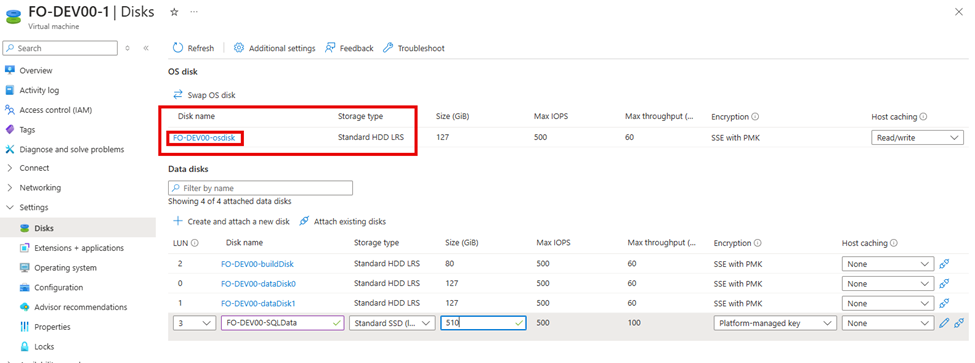
Task: Open Operating system settings
Action: (x=65, y=268)
